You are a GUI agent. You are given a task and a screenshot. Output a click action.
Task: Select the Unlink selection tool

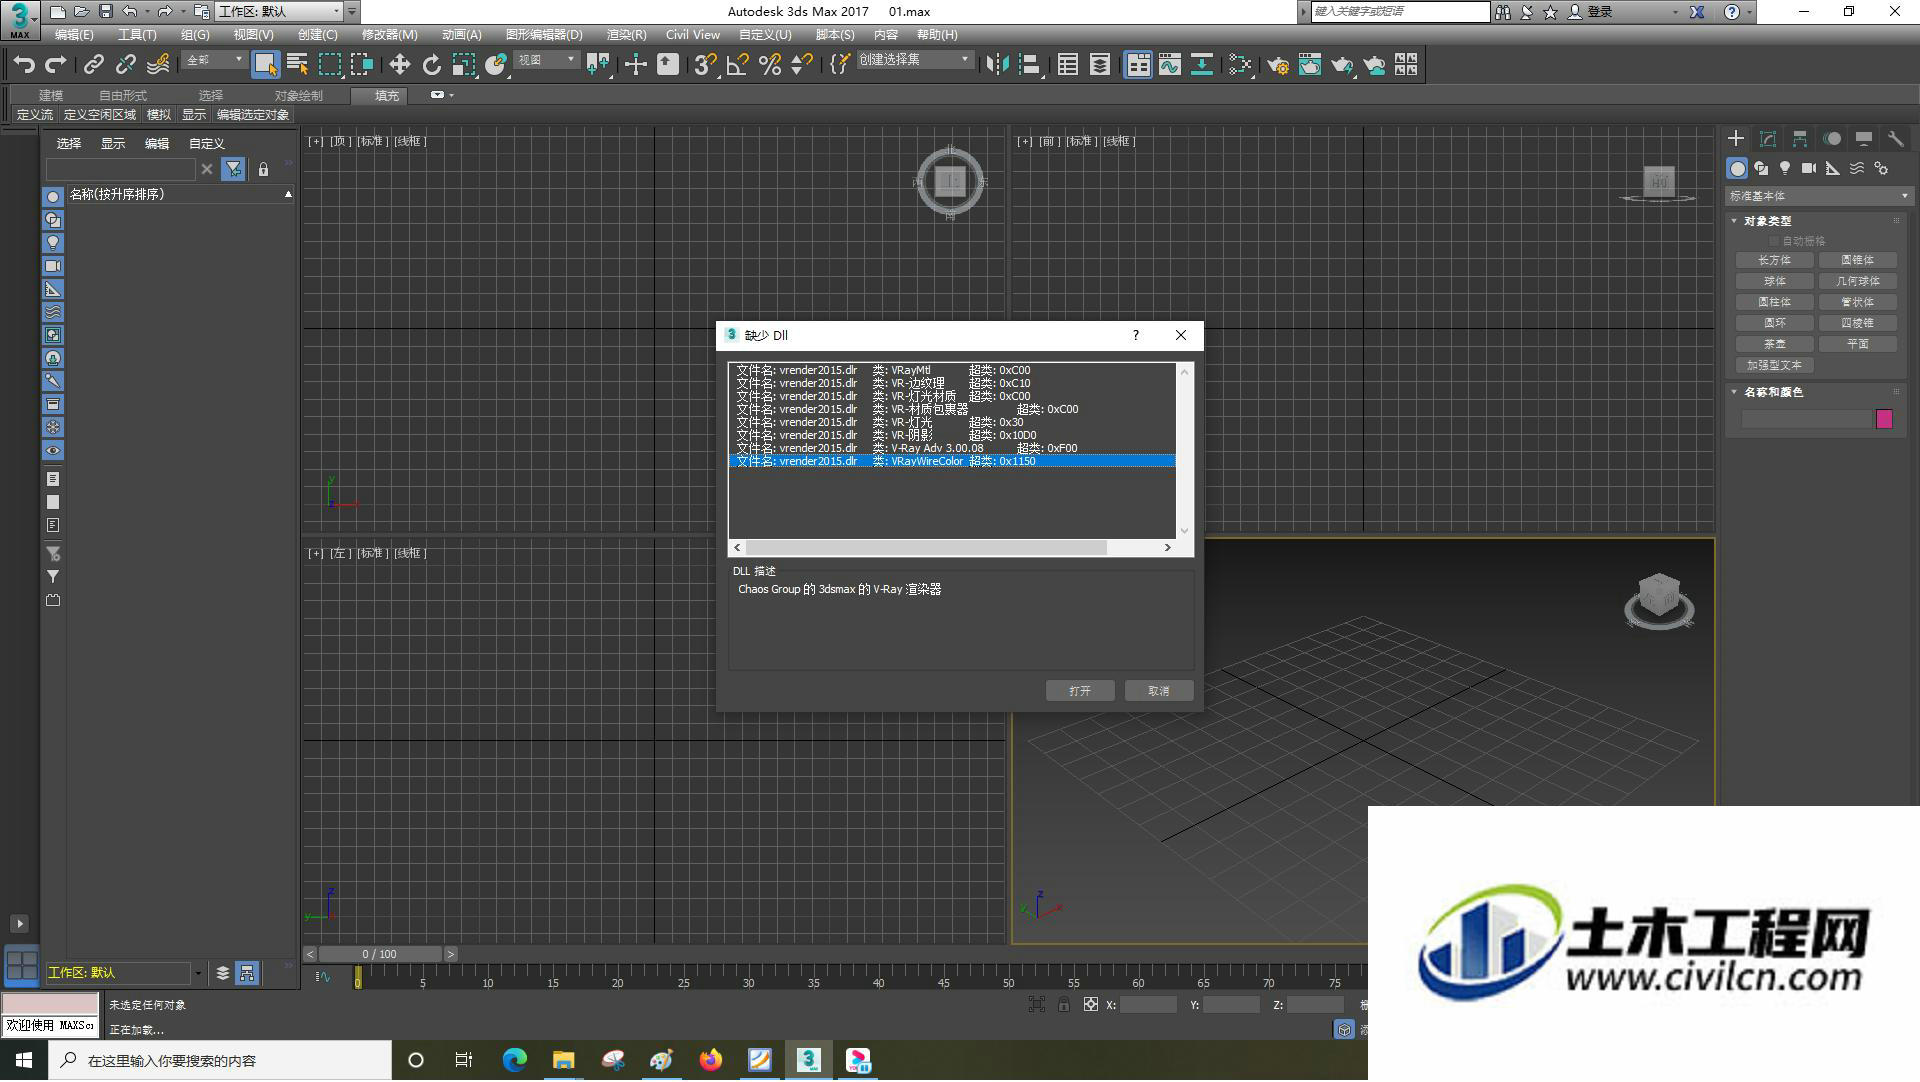point(126,65)
